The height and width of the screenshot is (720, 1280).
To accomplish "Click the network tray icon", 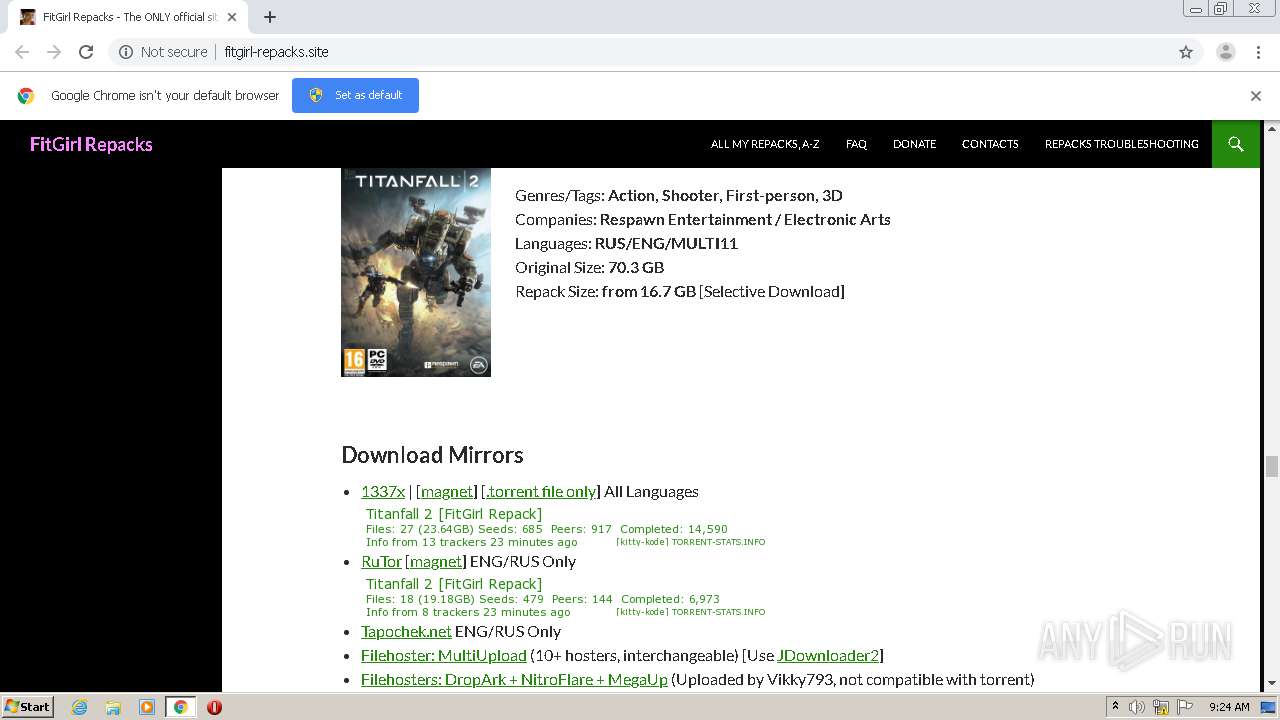I will pyautogui.click(x=1161, y=707).
